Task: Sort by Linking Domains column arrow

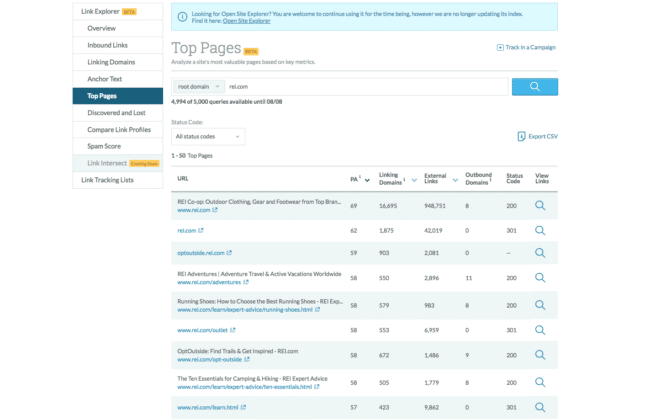Action: pos(414,180)
